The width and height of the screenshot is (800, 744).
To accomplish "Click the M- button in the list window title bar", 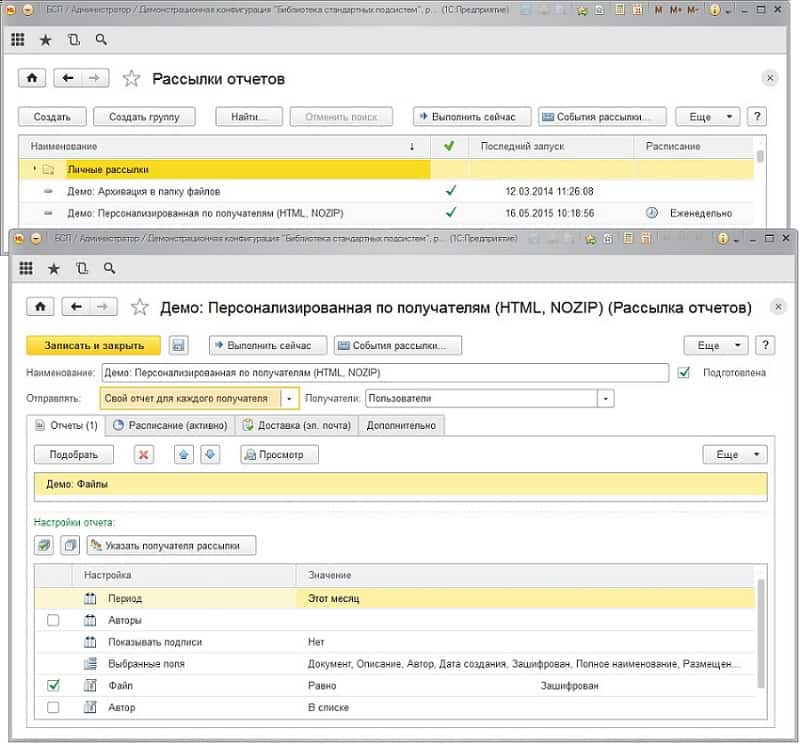I will click(x=692, y=10).
